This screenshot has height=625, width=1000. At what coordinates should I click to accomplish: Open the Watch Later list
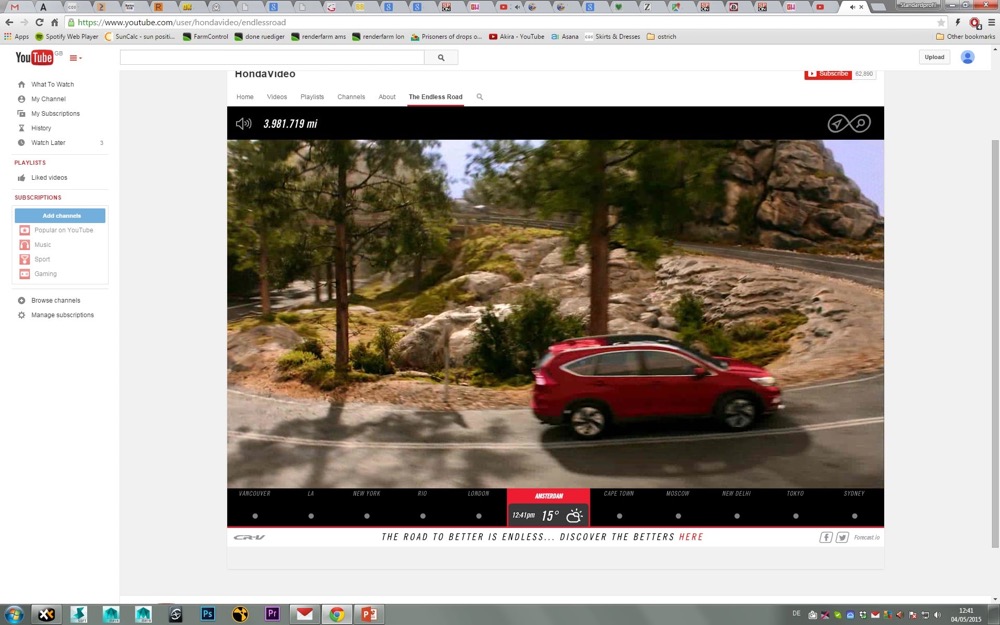(48, 143)
